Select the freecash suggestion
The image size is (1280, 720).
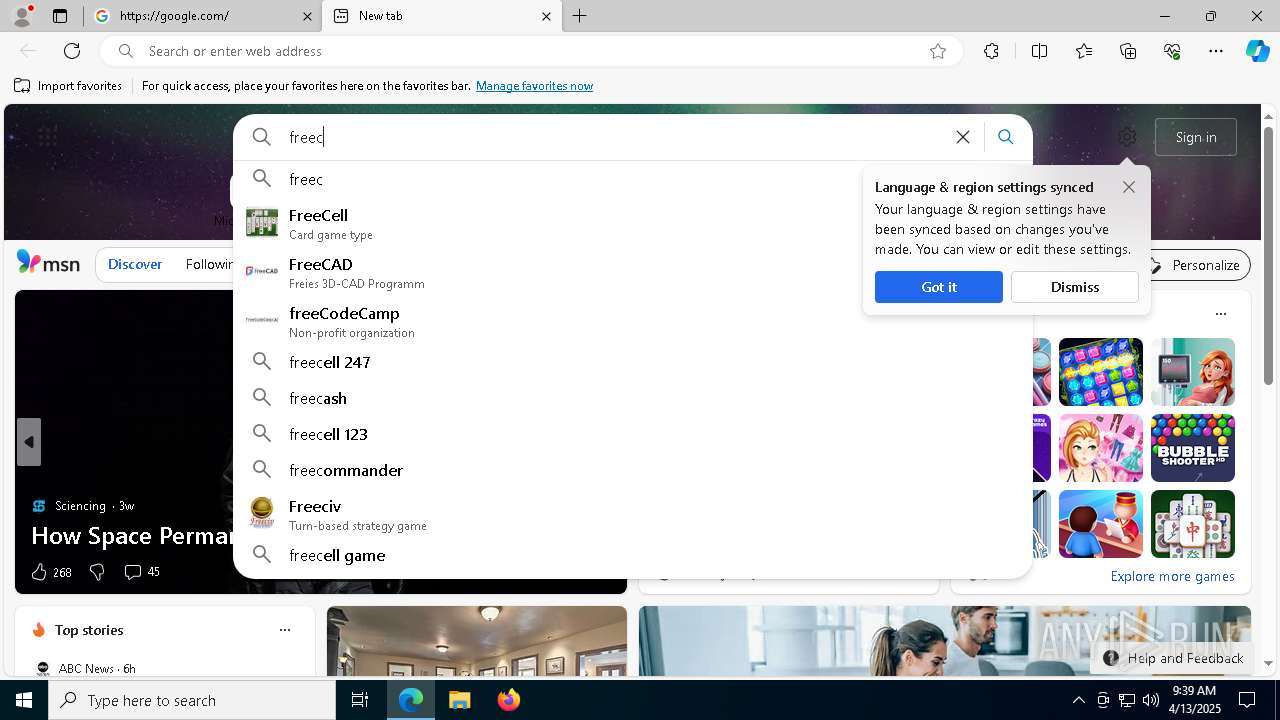tap(632, 398)
